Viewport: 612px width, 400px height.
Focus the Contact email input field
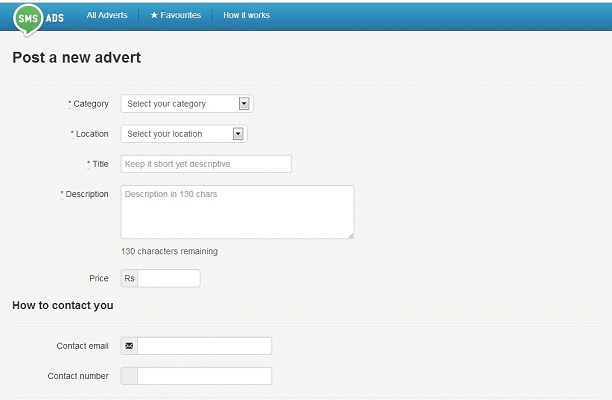click(x=205, y=346)
